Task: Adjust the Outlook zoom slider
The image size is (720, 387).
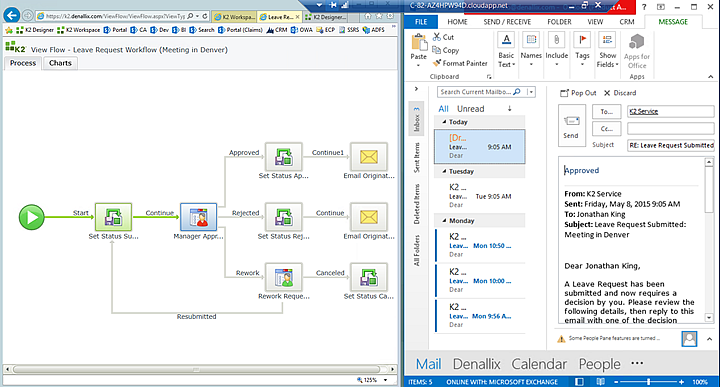Action: tap(648, 381)
